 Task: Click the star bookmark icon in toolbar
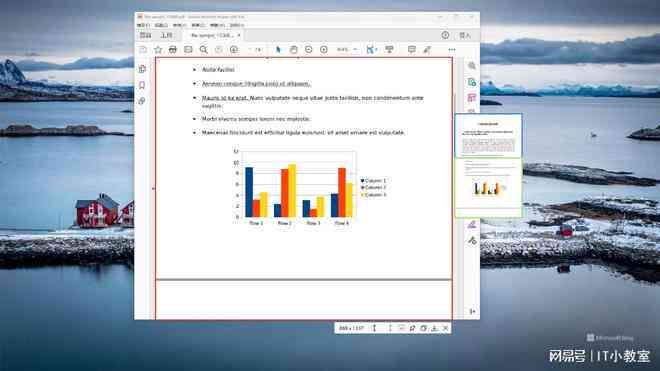158,50
